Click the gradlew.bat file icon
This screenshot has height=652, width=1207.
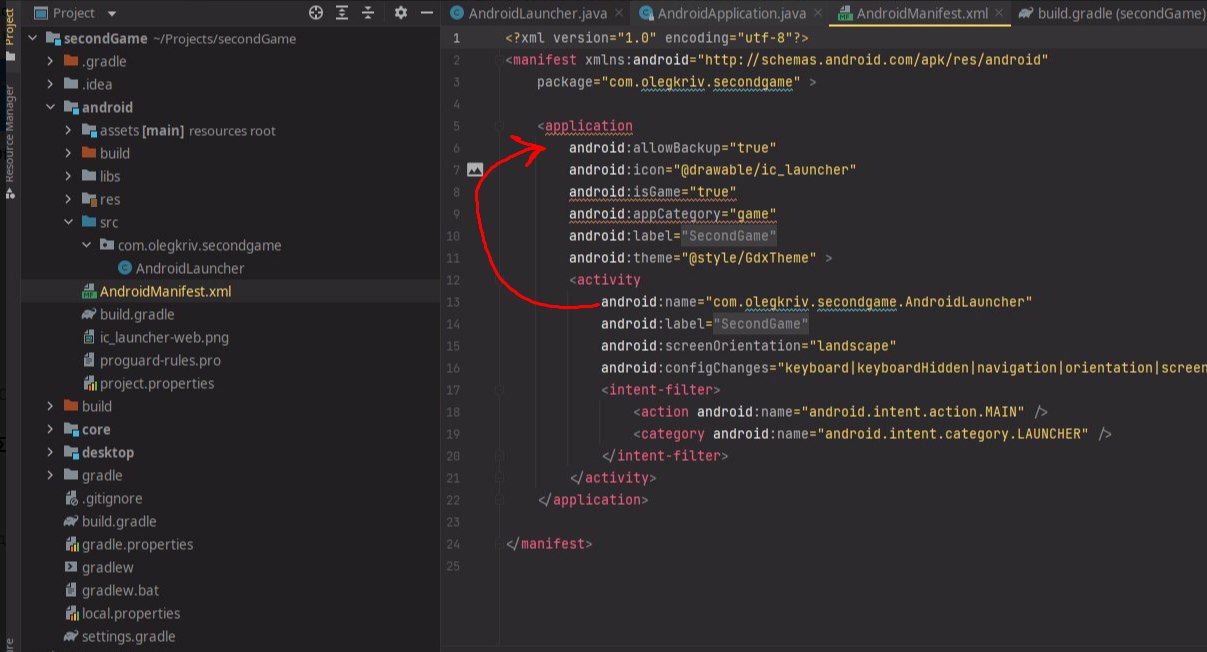tap(71, 590)
